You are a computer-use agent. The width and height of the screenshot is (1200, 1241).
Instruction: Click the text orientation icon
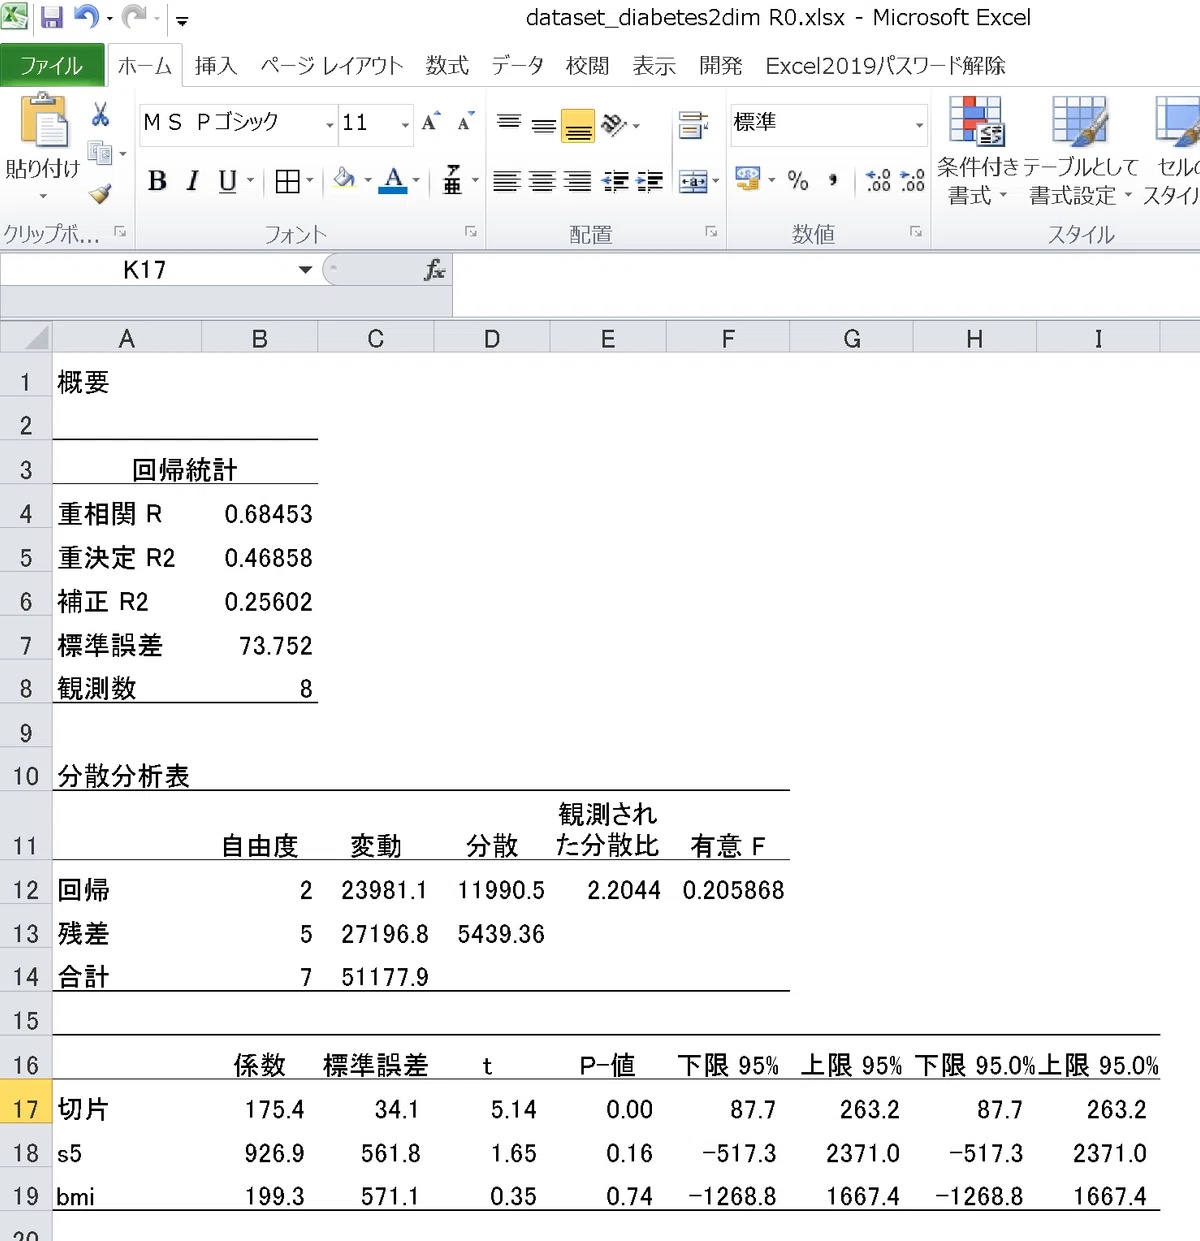pos(614,124)
